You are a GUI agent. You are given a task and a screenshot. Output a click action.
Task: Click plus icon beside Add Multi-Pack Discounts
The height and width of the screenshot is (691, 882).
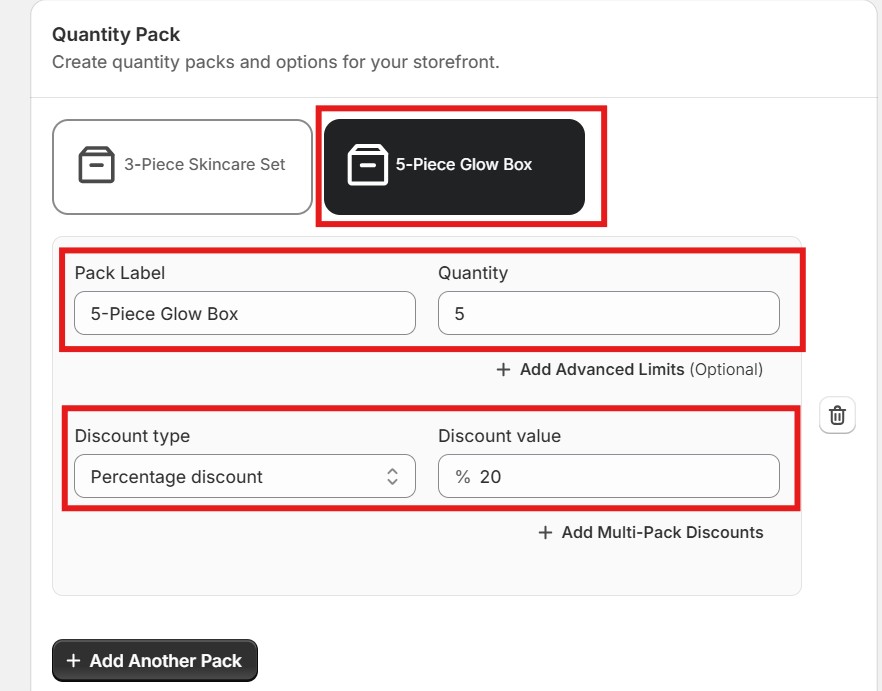point(546,532)
